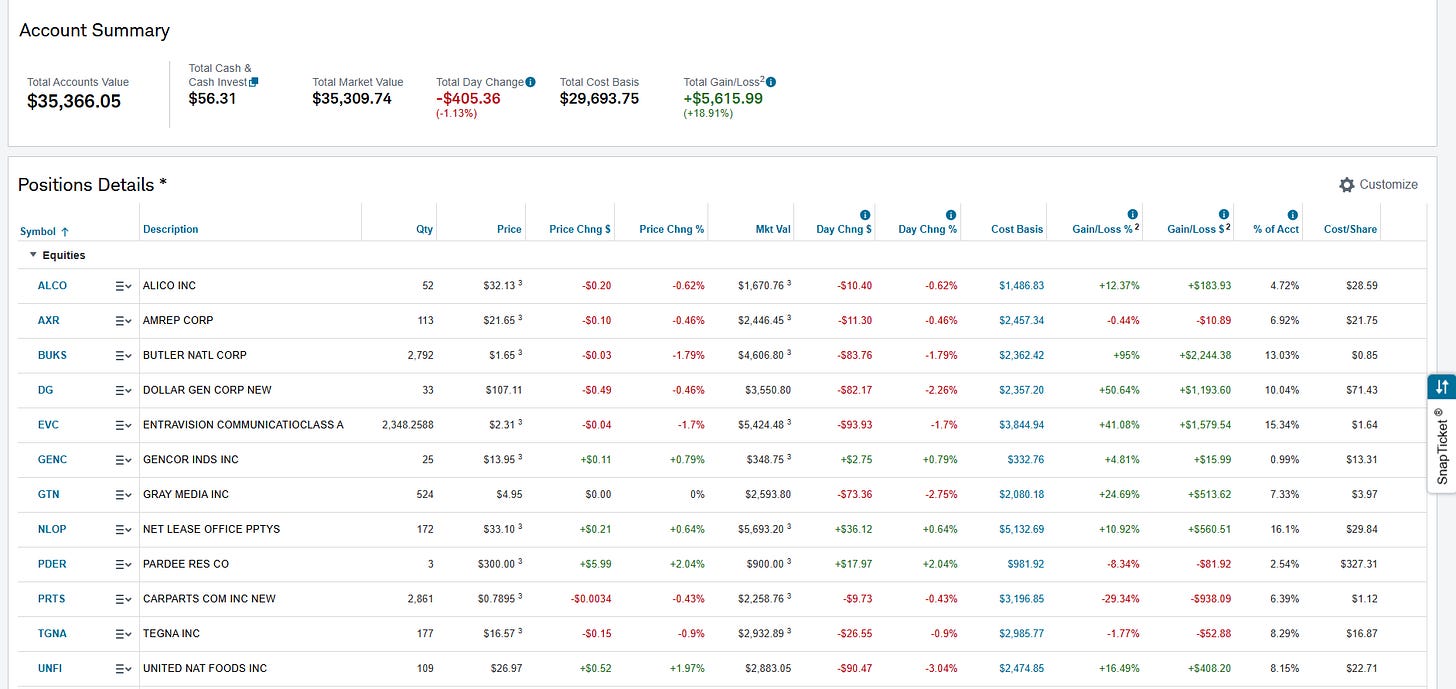
Task: Open BUKS cost basis $2,362.42
Action: (x=1021, y=355)
